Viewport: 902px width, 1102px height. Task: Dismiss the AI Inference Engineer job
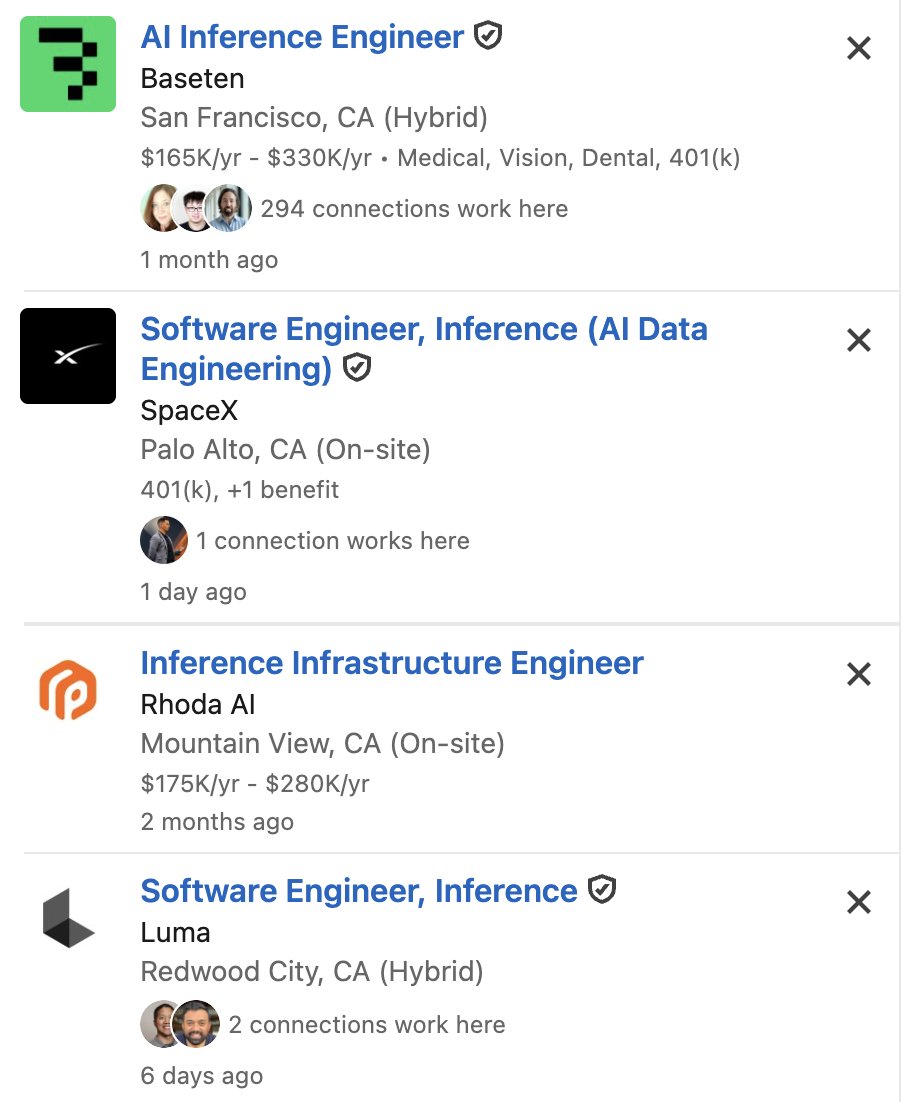click(858, 48)
